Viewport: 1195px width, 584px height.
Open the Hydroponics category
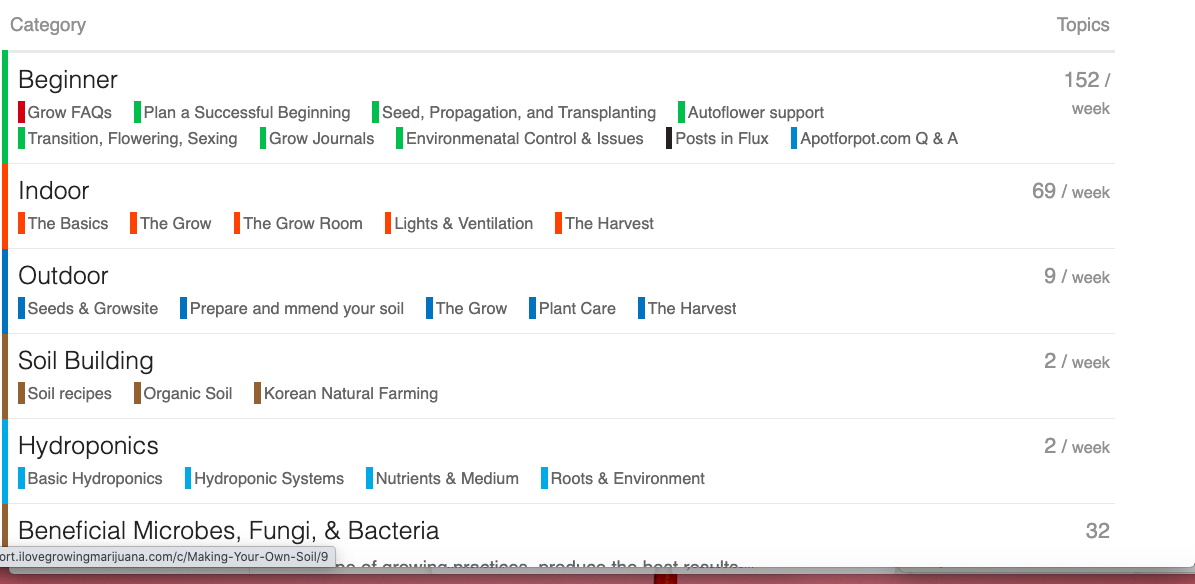pyautogui.click(x=88, y=446)
